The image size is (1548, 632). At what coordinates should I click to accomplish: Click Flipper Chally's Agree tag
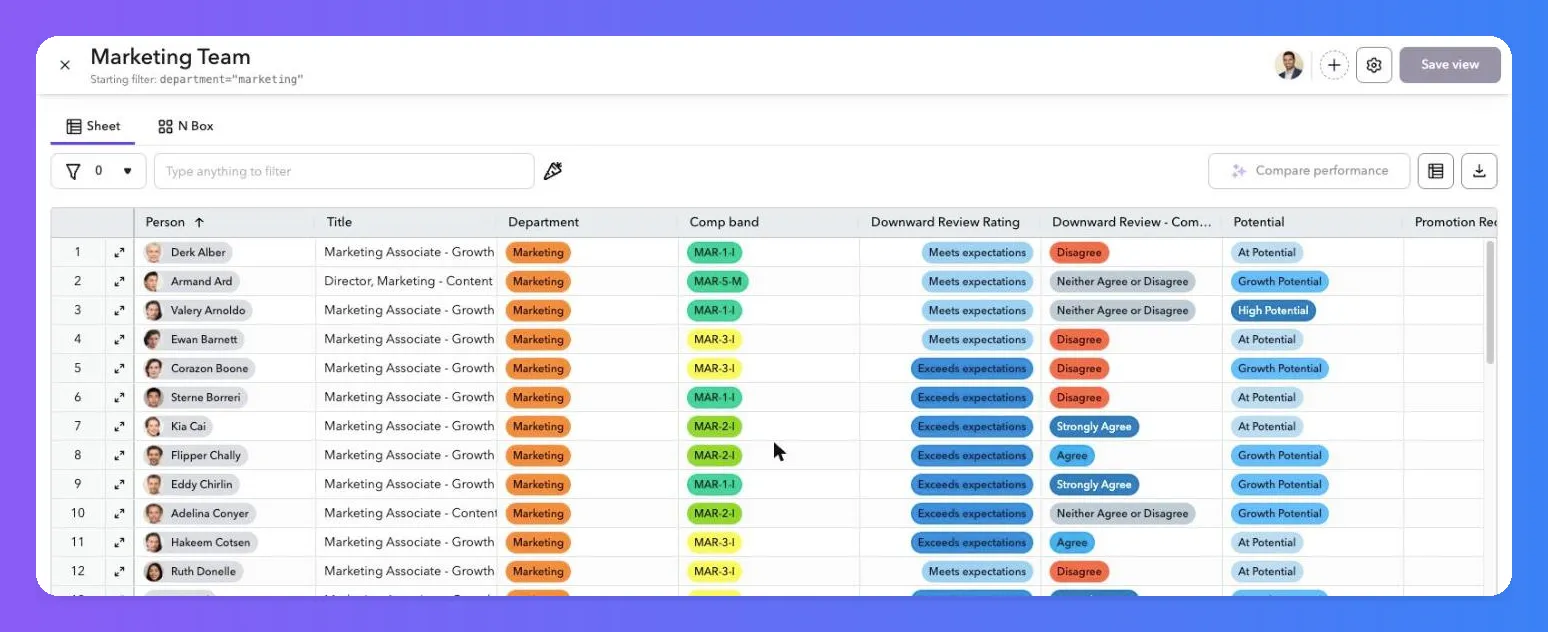1072,456
